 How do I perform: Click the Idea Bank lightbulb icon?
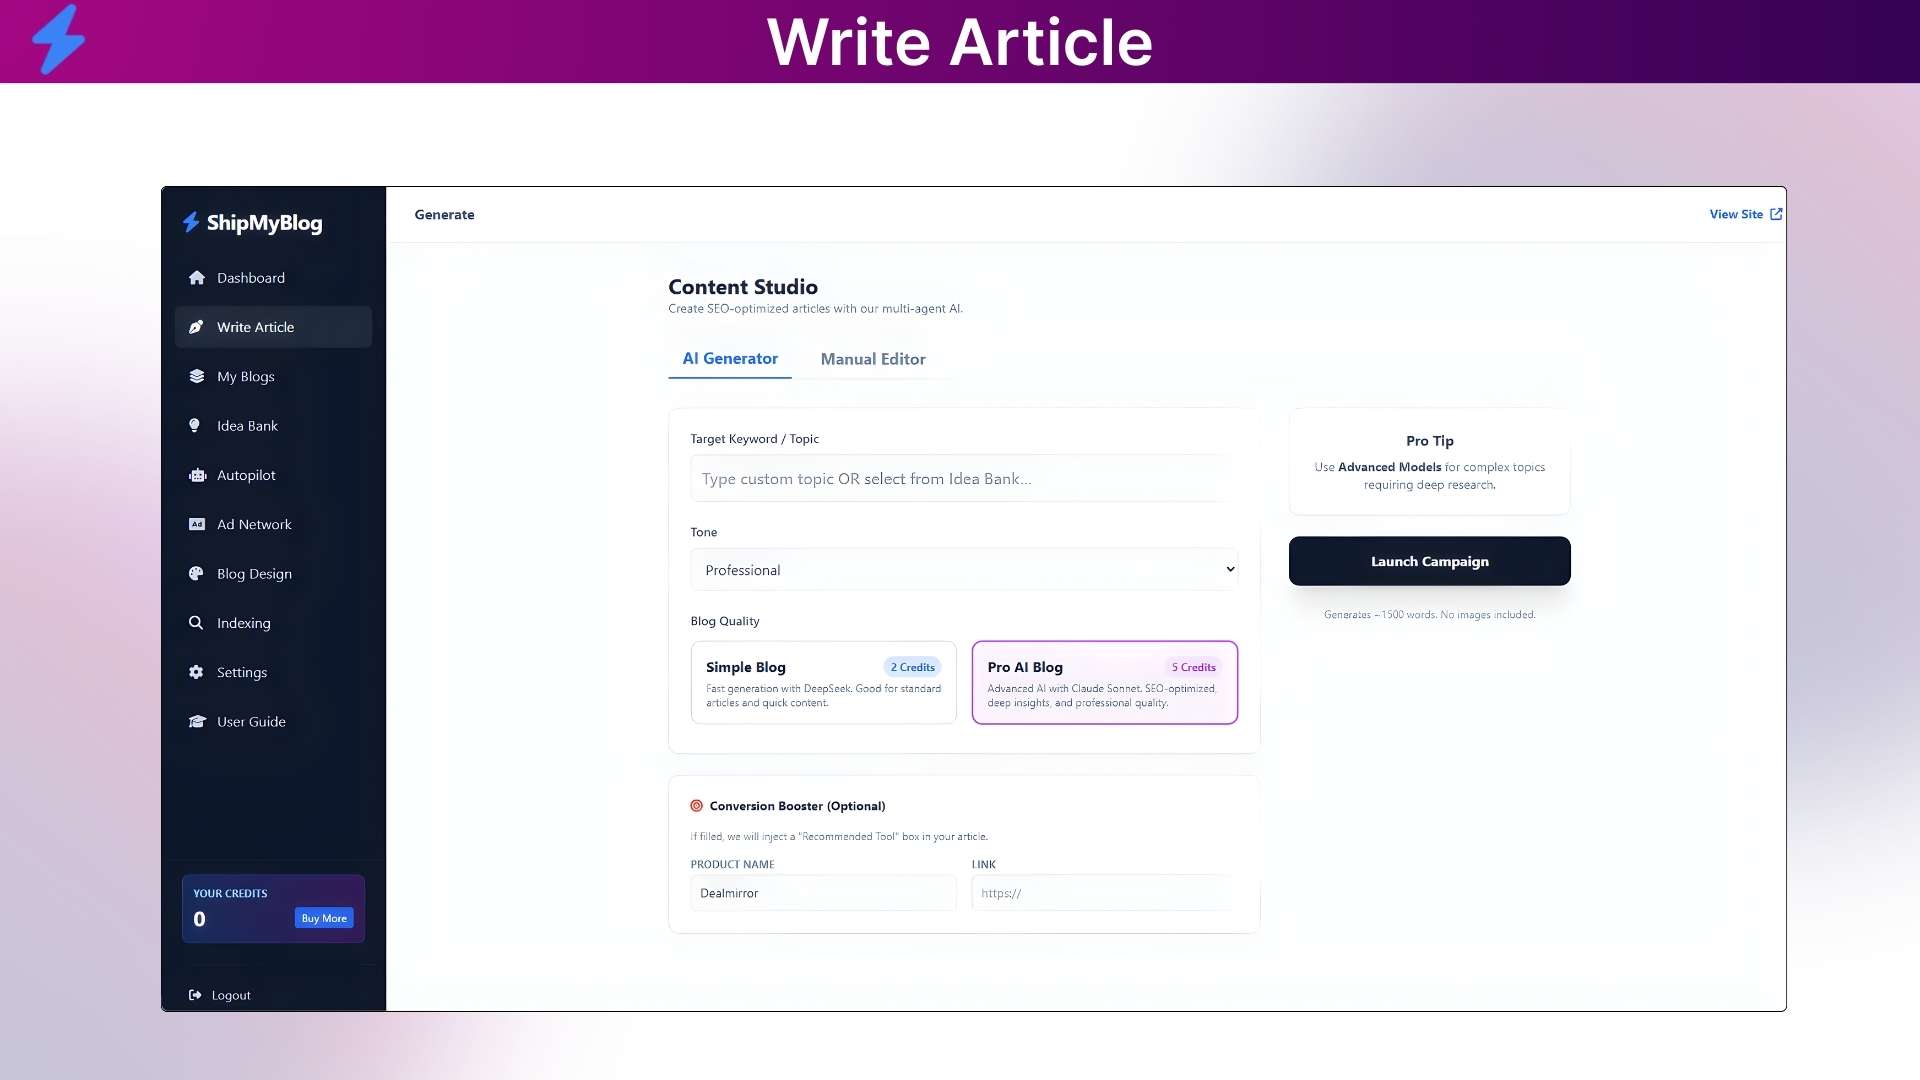coord(195,426)
